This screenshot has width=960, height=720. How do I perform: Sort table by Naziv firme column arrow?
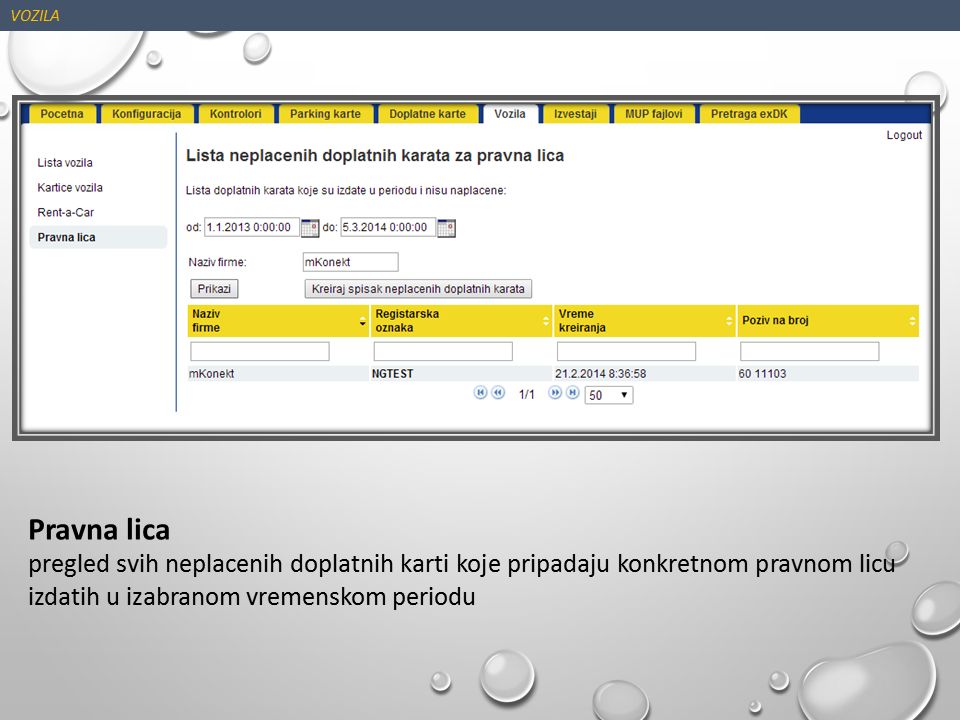[x=363, y=321]
